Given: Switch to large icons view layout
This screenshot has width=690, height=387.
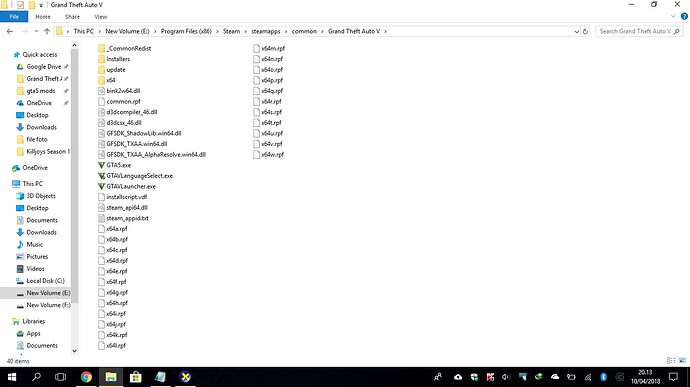Looking at the screenshot, I should pyautogui.click(x=682, y=361).
